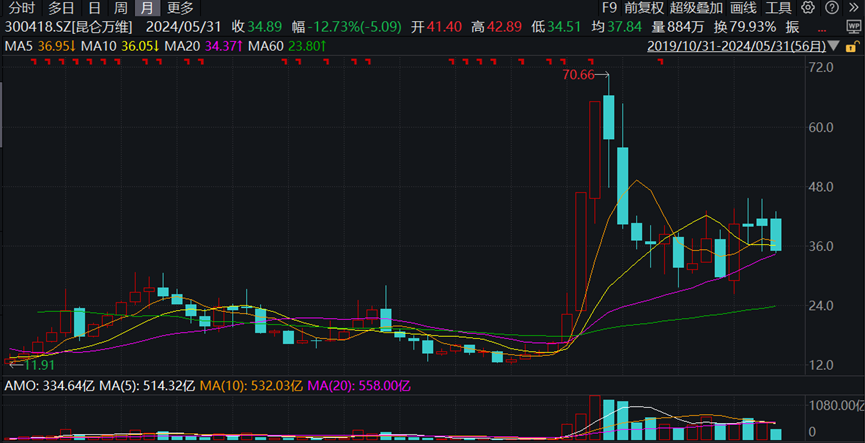Click the 24.0 price axis label
Image resolution: width=865 pixels, height=443 pixels.
point(821,306)
